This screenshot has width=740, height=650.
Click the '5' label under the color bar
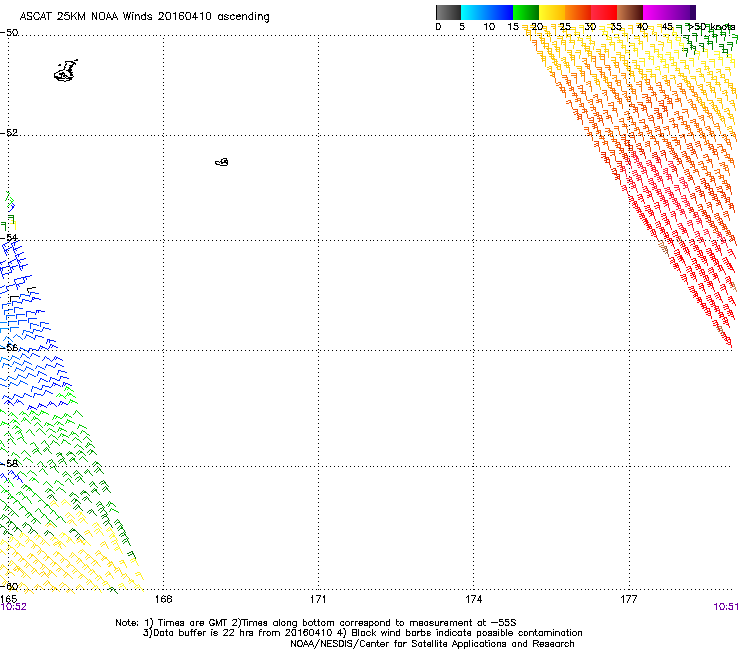pos(462,27)
